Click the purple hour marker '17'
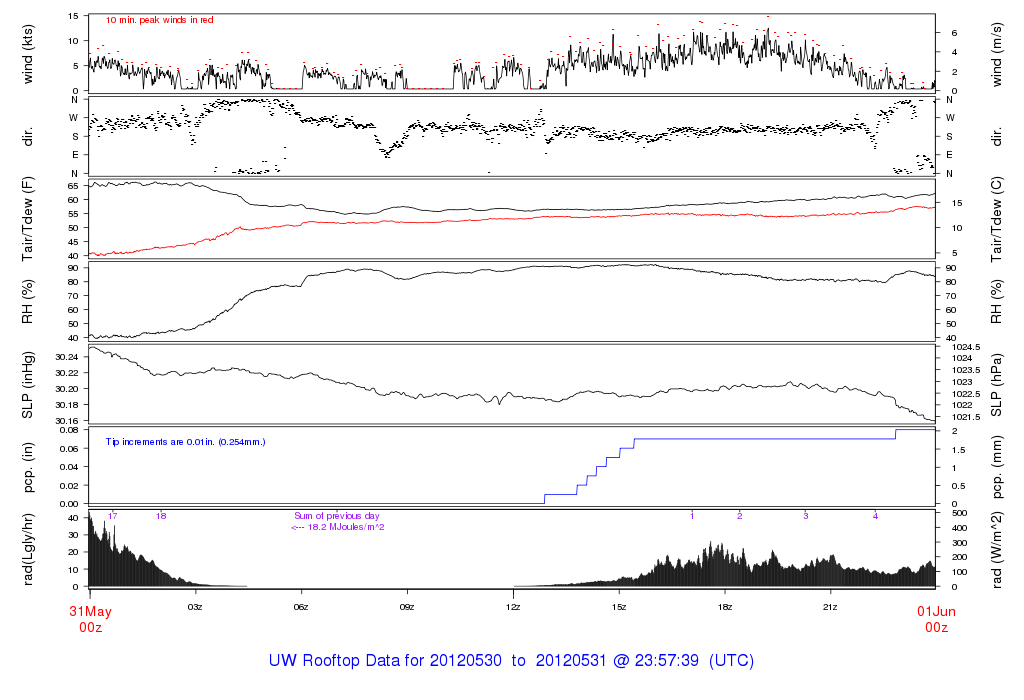 (112, 516)
